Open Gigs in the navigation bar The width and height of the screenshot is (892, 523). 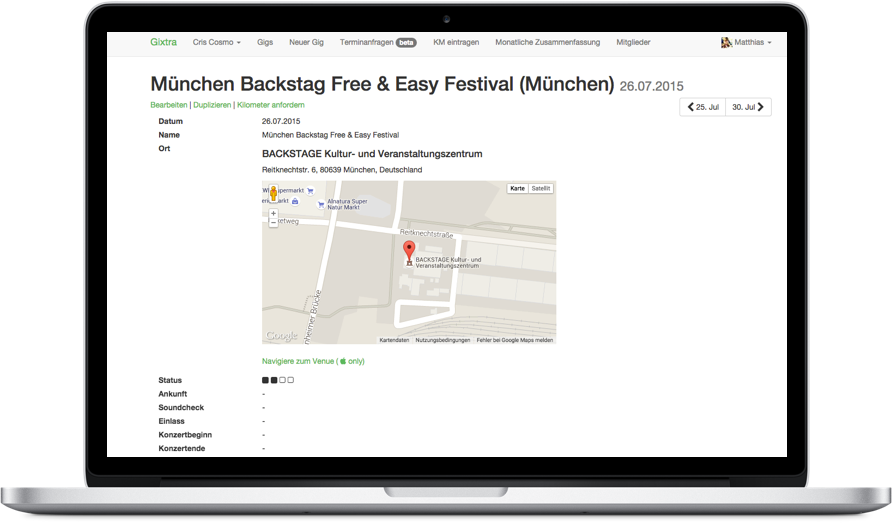265,43
